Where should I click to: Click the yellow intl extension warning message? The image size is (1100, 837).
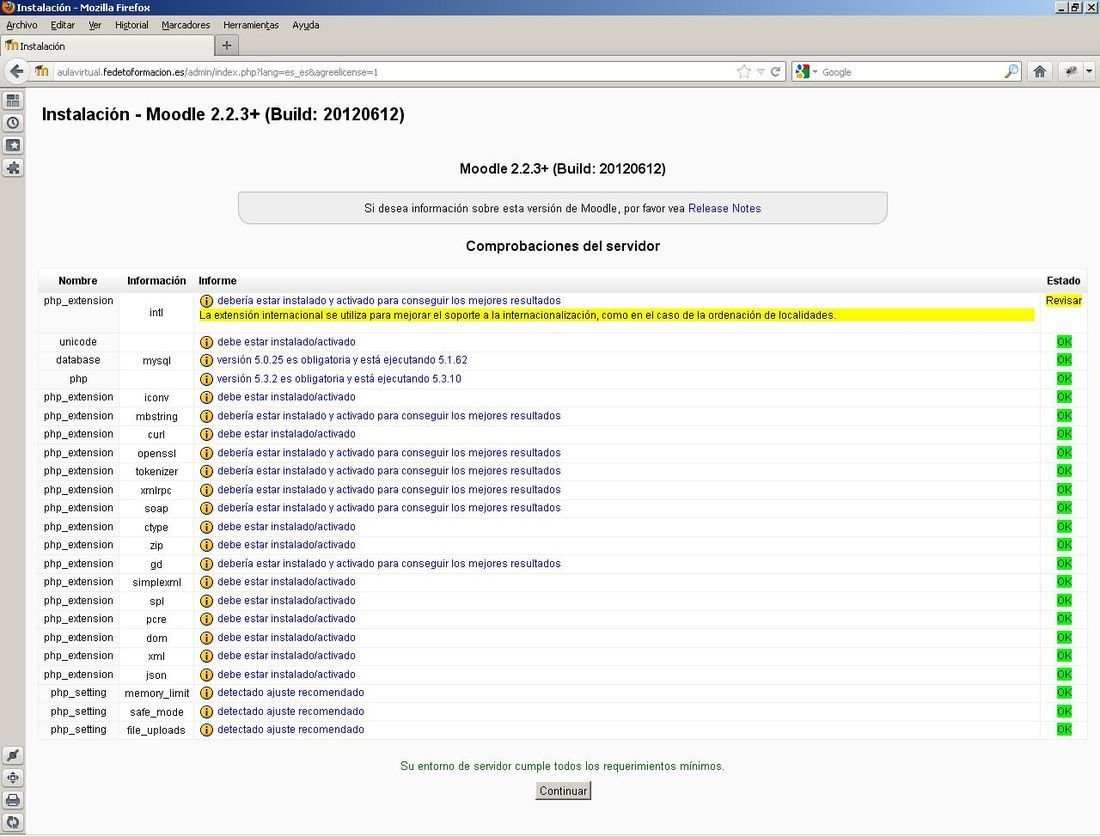click(617, 316)
